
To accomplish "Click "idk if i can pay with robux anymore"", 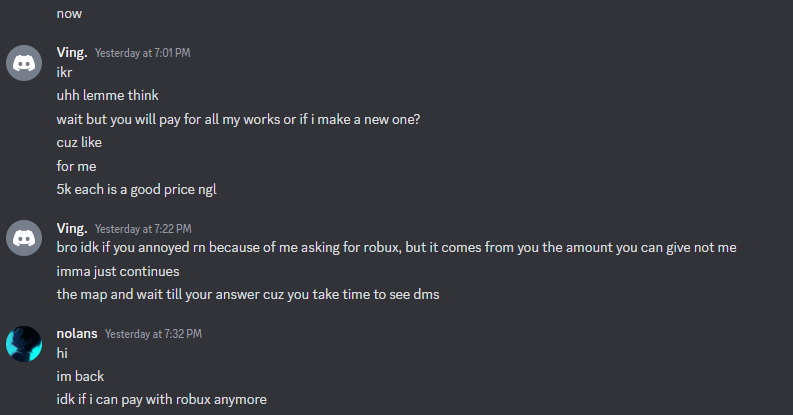I will pyautogui.click(x=161, y=400).
